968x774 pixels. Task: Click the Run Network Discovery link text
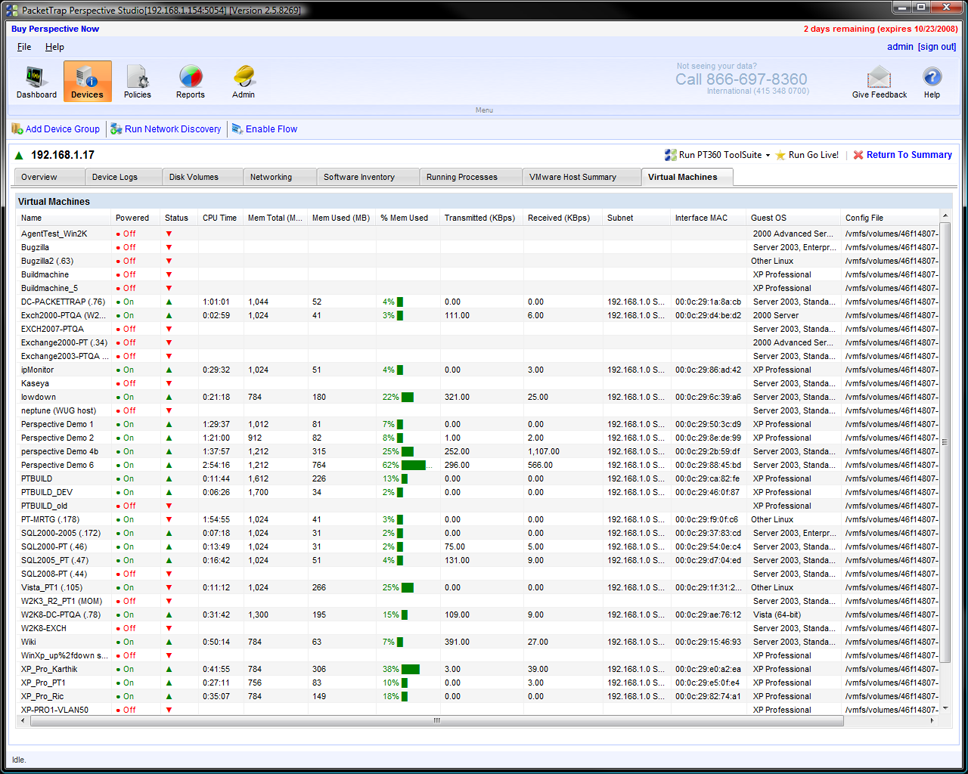pyautogui.click(x=173, y=129)
